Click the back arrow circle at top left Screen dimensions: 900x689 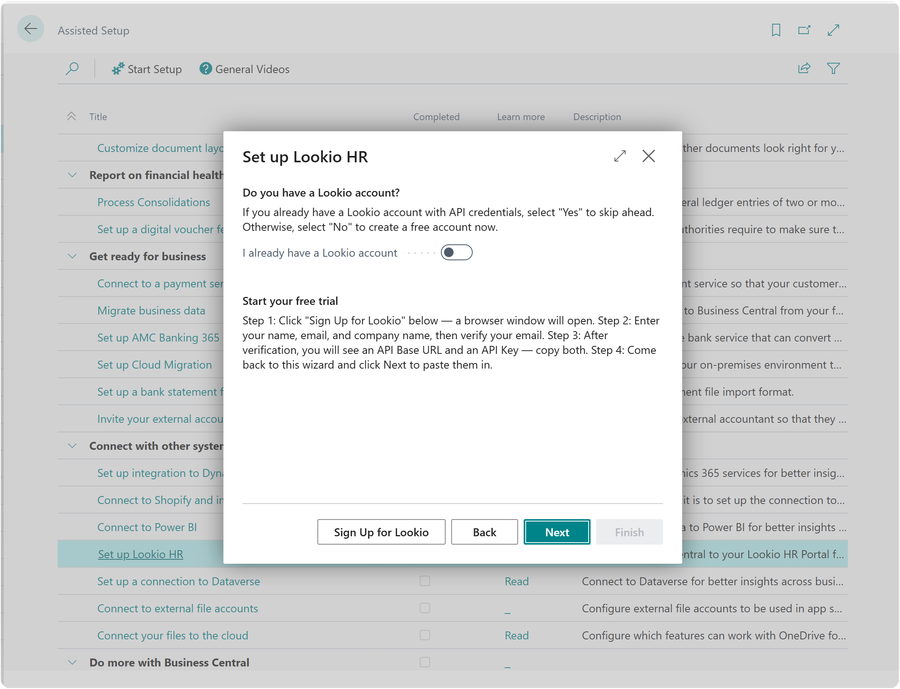click(30, 29)
